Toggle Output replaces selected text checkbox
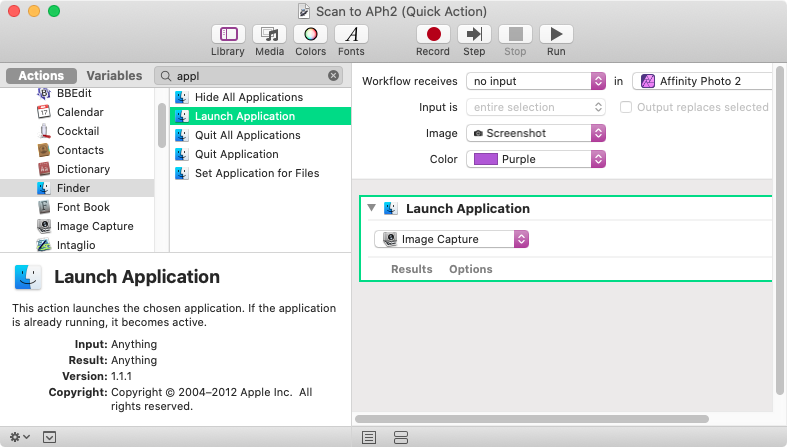The height and width of the screenshot is (447, 787). pos(625,107)
